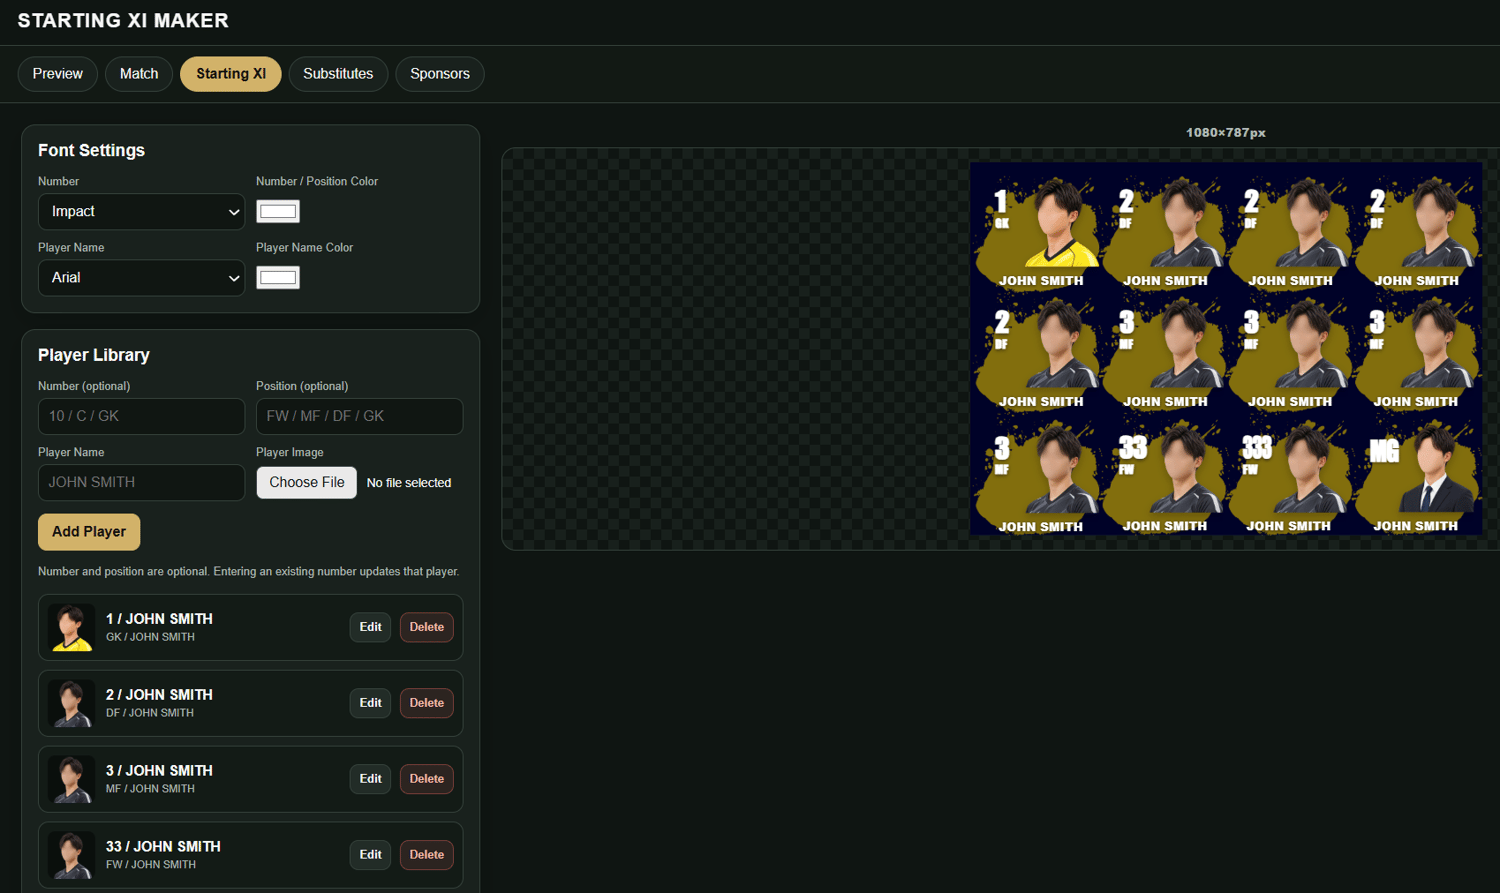The width and height of the screenshot is (1500, 893).
Task: Open the Match tab
Action: click(139, 74)
